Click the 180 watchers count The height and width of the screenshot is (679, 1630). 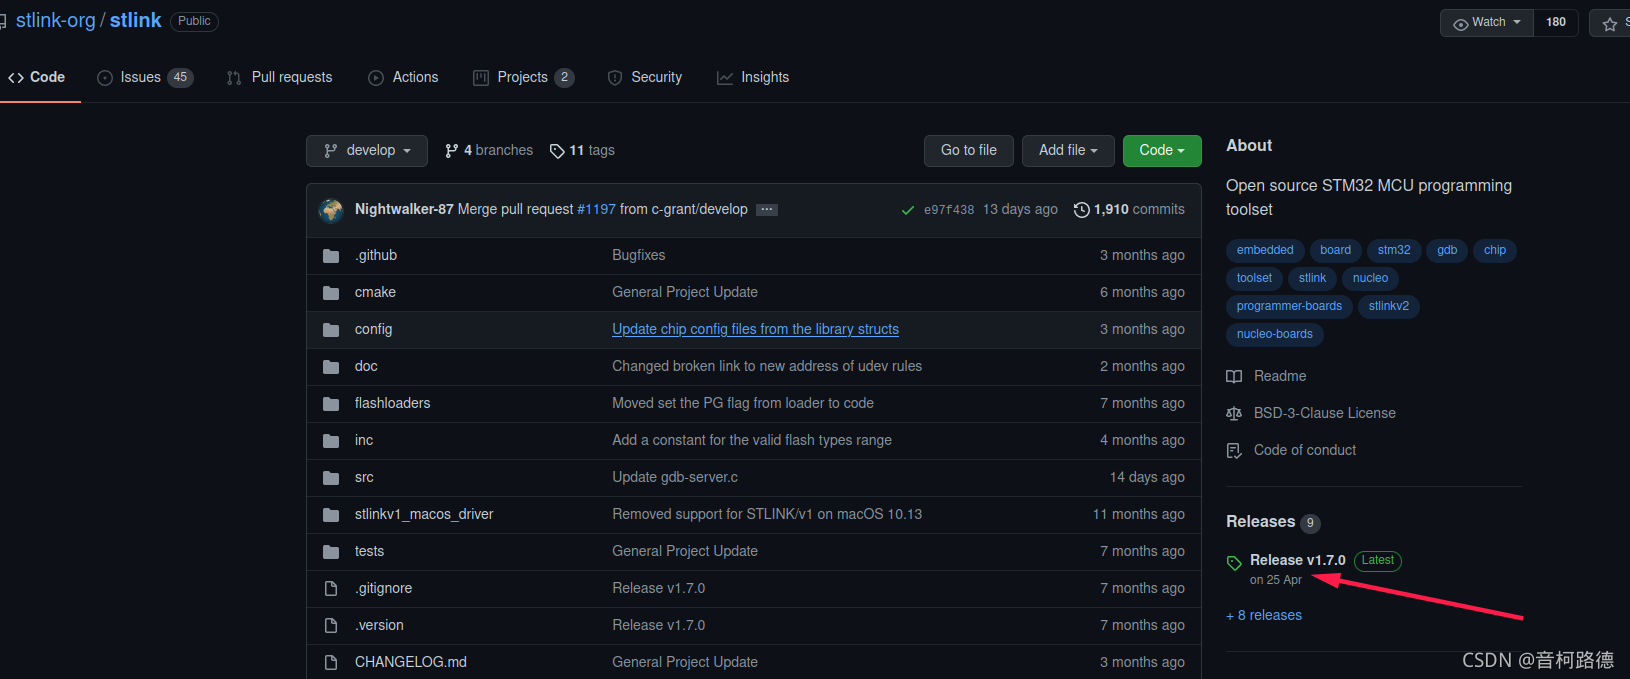[1556, 23]
